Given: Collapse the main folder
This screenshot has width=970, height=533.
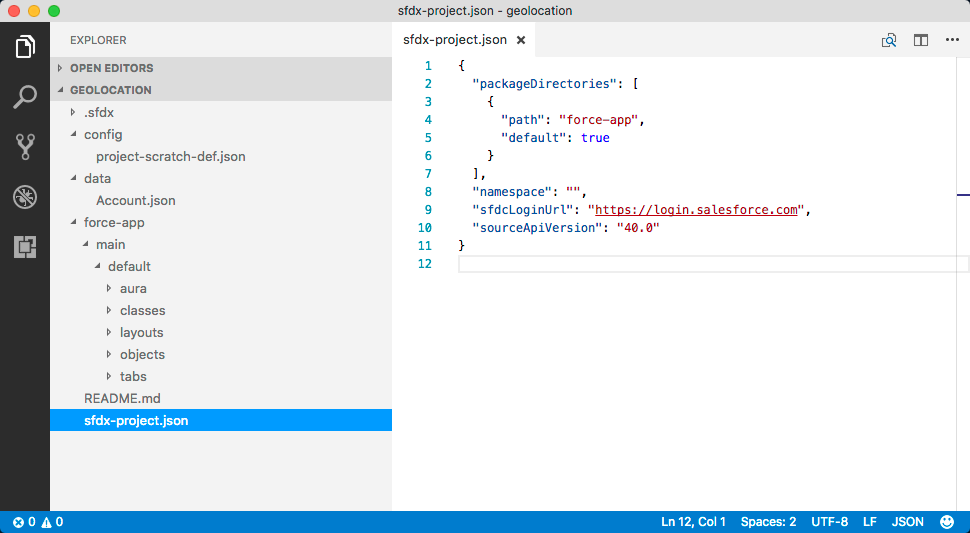Looking at the screenshot, I should coord(85,244).
